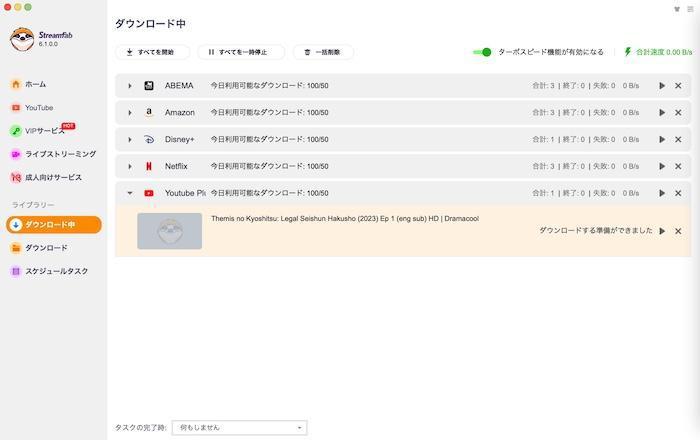Remove the Amazon group with X icon

[x=678, y=112]
